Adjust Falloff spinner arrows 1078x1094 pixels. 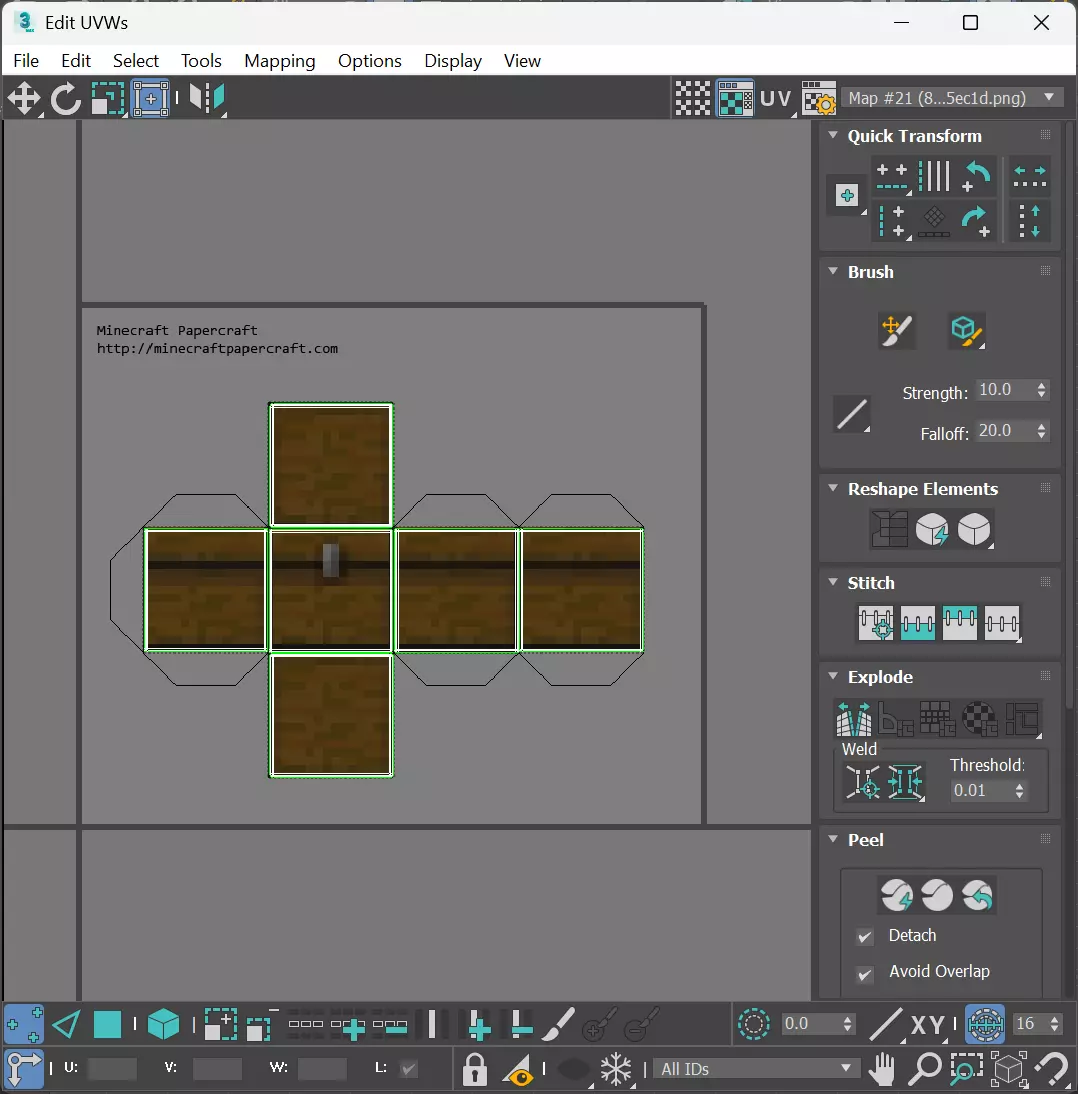pos(1041,431)
